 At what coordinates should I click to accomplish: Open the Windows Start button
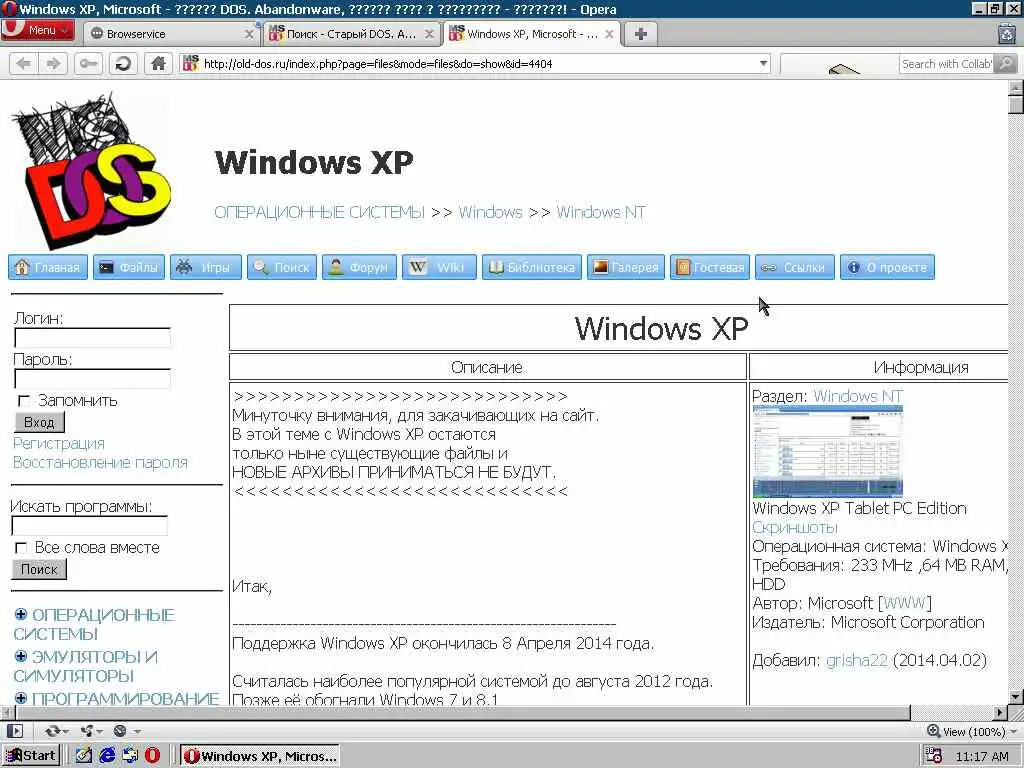[x=31, y=756]
